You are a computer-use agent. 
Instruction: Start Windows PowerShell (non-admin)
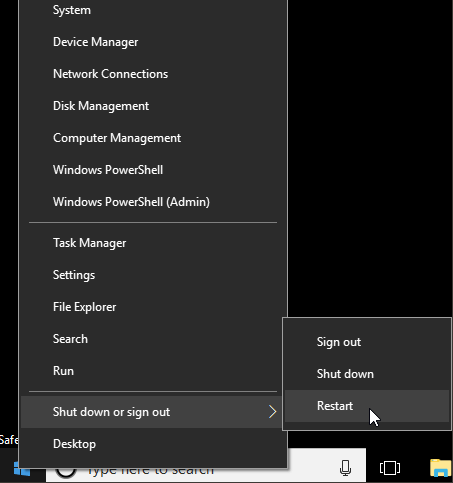click(153, 170)
